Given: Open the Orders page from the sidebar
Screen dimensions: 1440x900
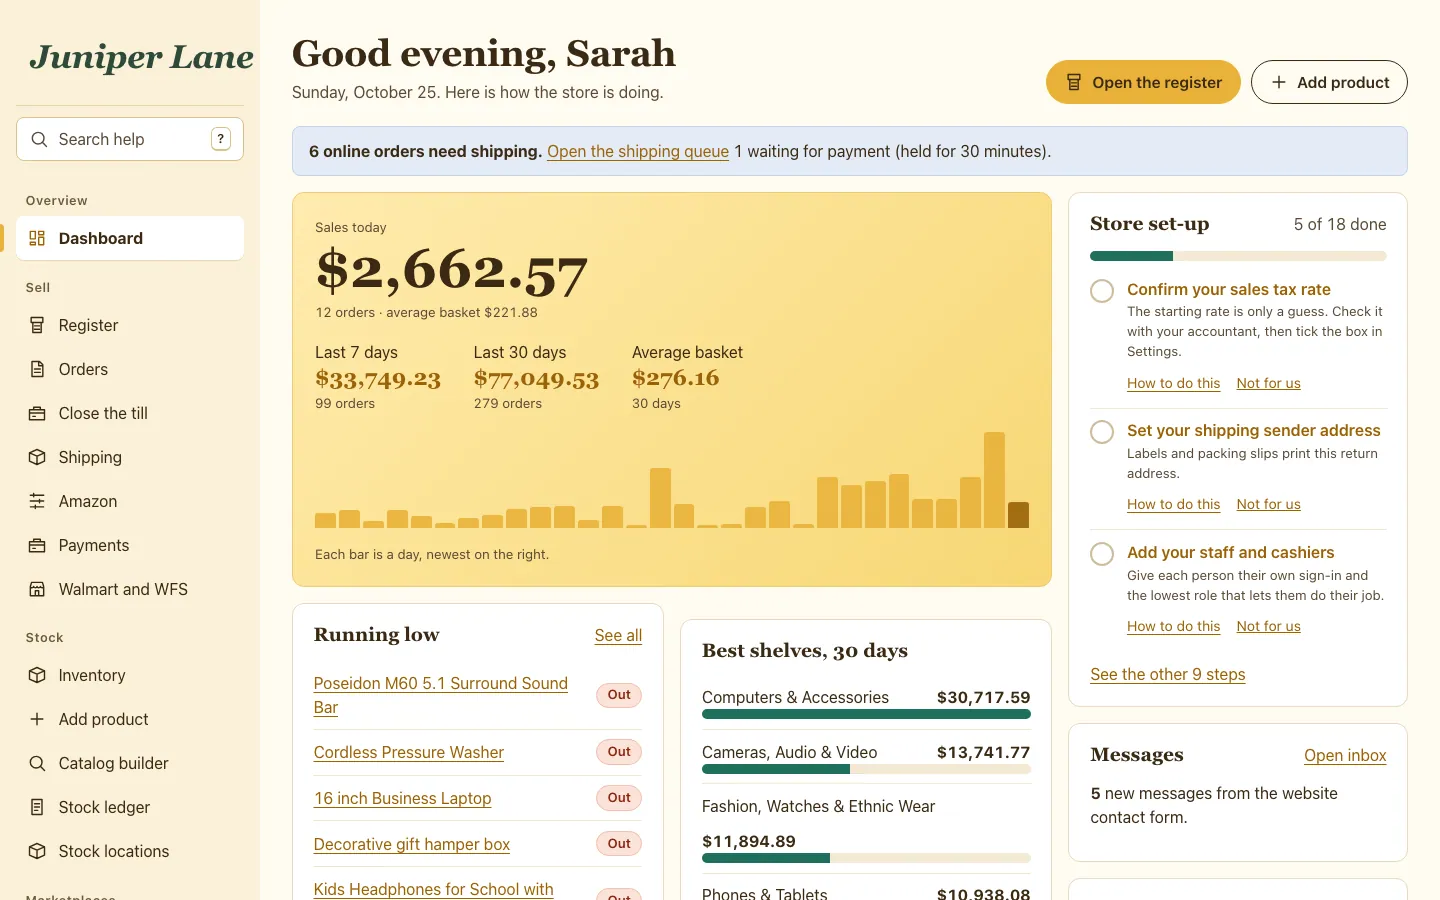Looking at the screenshot, I should [x=130, y=369].
